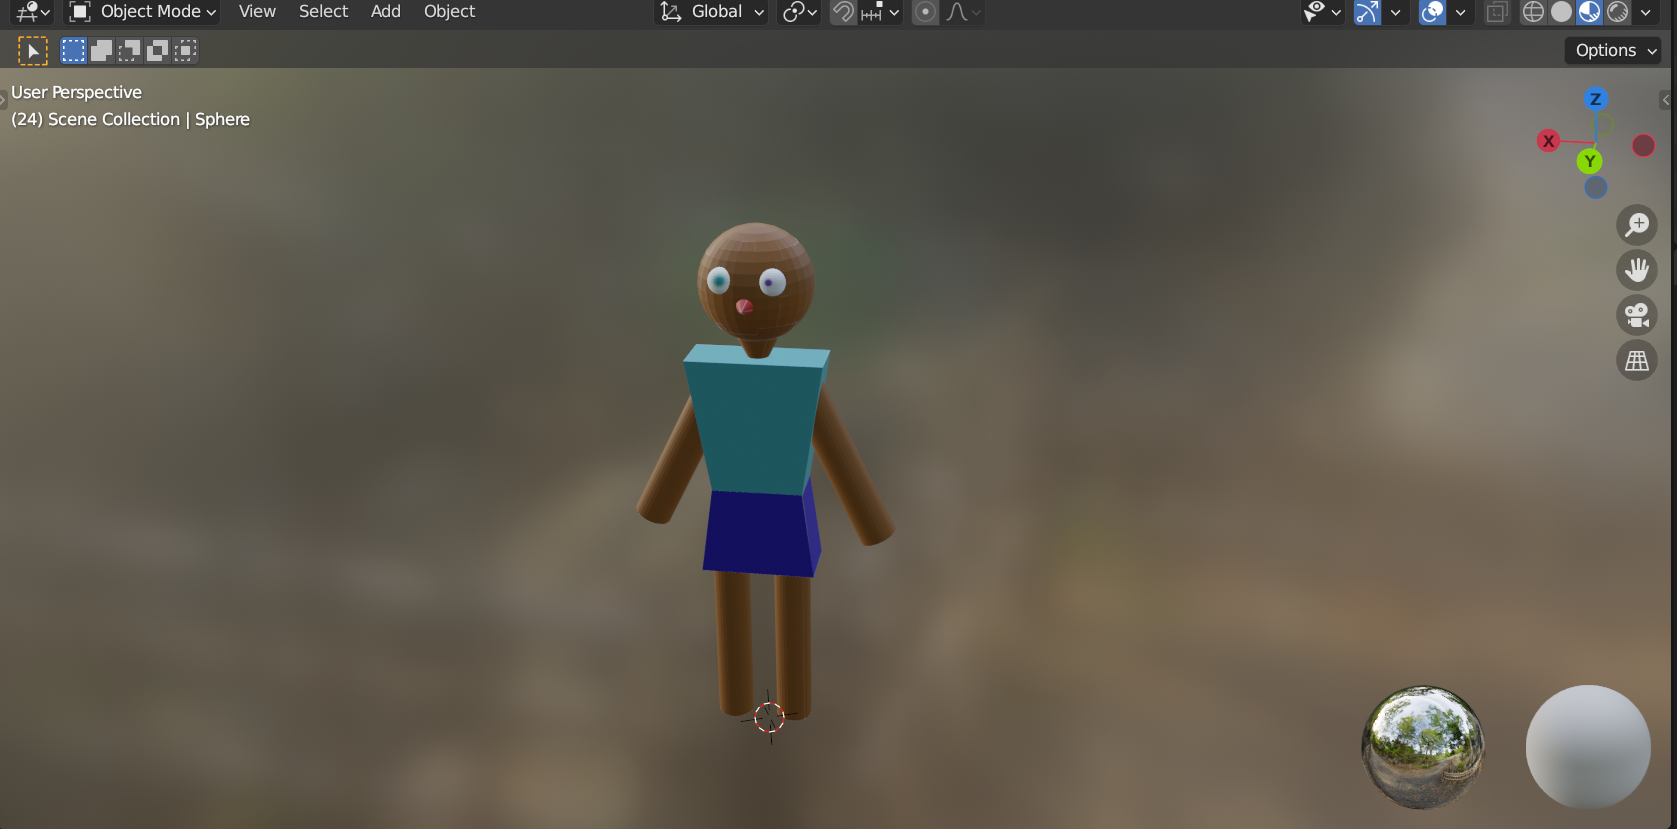Expand the sidebar arrow at right edge
The image size is (1677, 829).
[x=1666, y=99]
